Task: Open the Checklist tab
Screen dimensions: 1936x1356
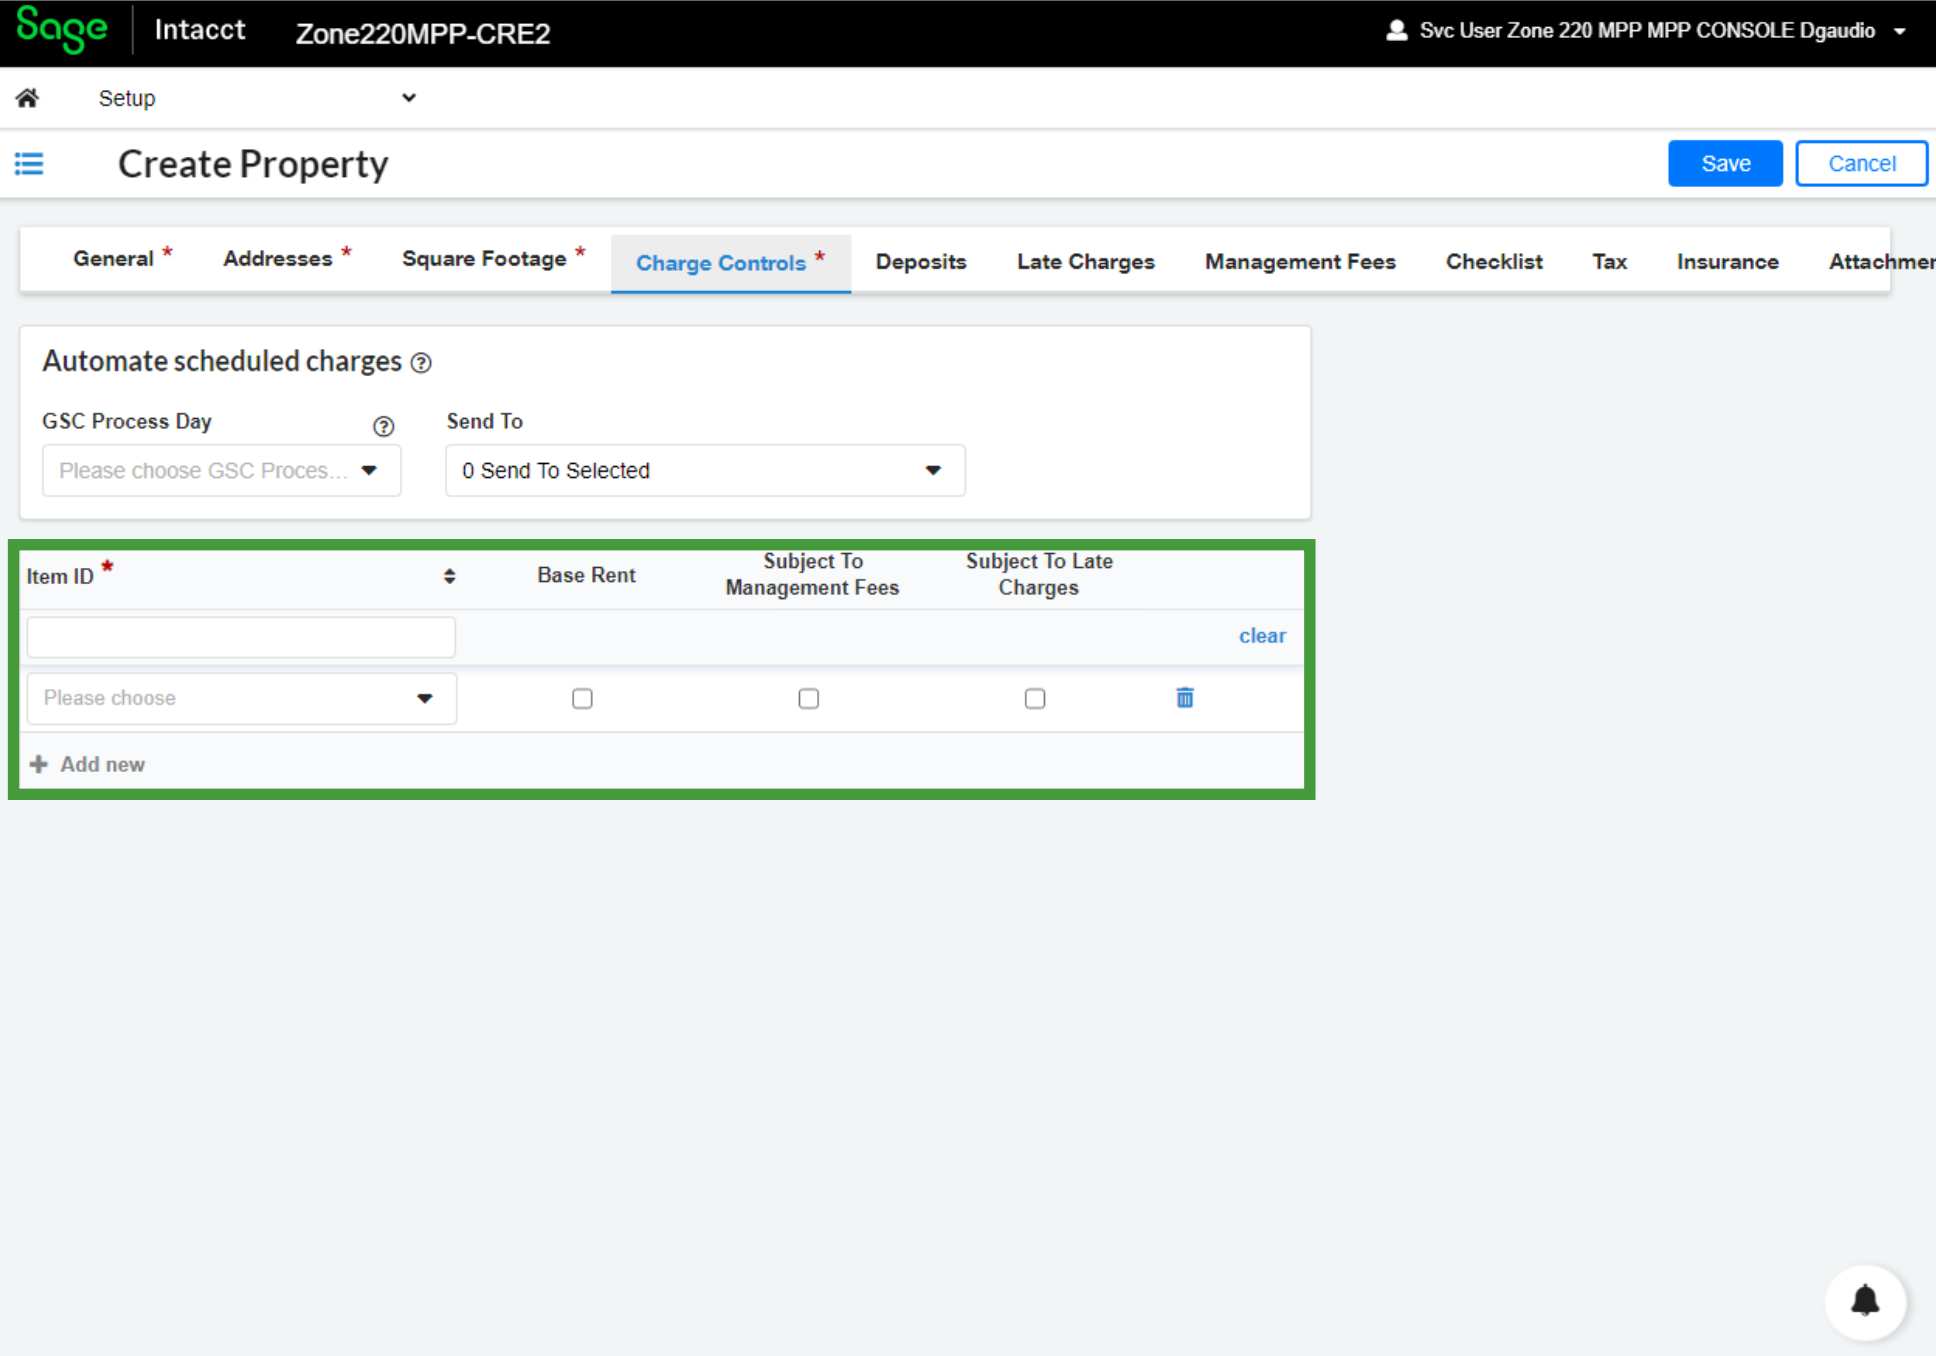Action: (x=1494, y=262)
